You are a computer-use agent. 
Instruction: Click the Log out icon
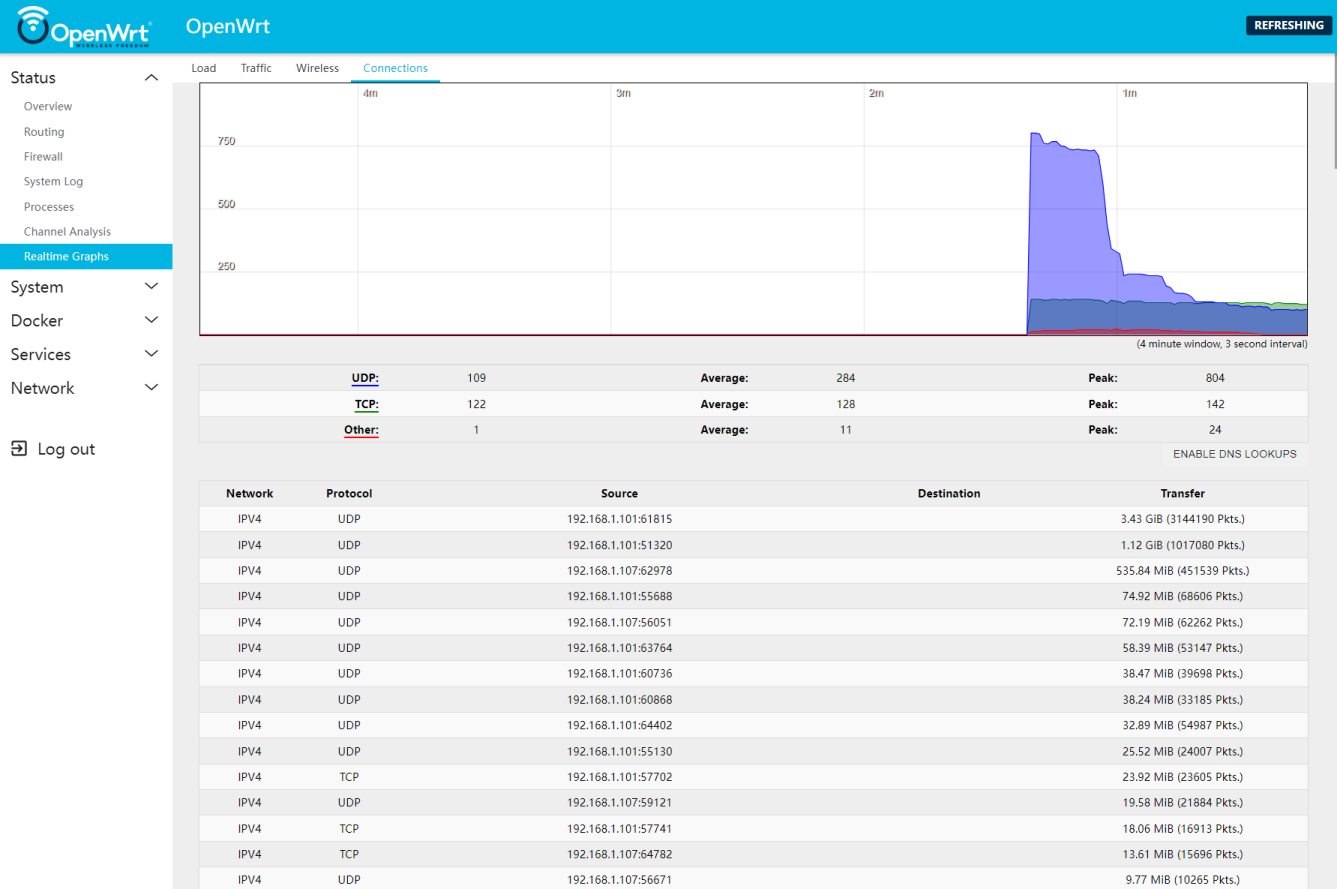(x=19, y=449)
